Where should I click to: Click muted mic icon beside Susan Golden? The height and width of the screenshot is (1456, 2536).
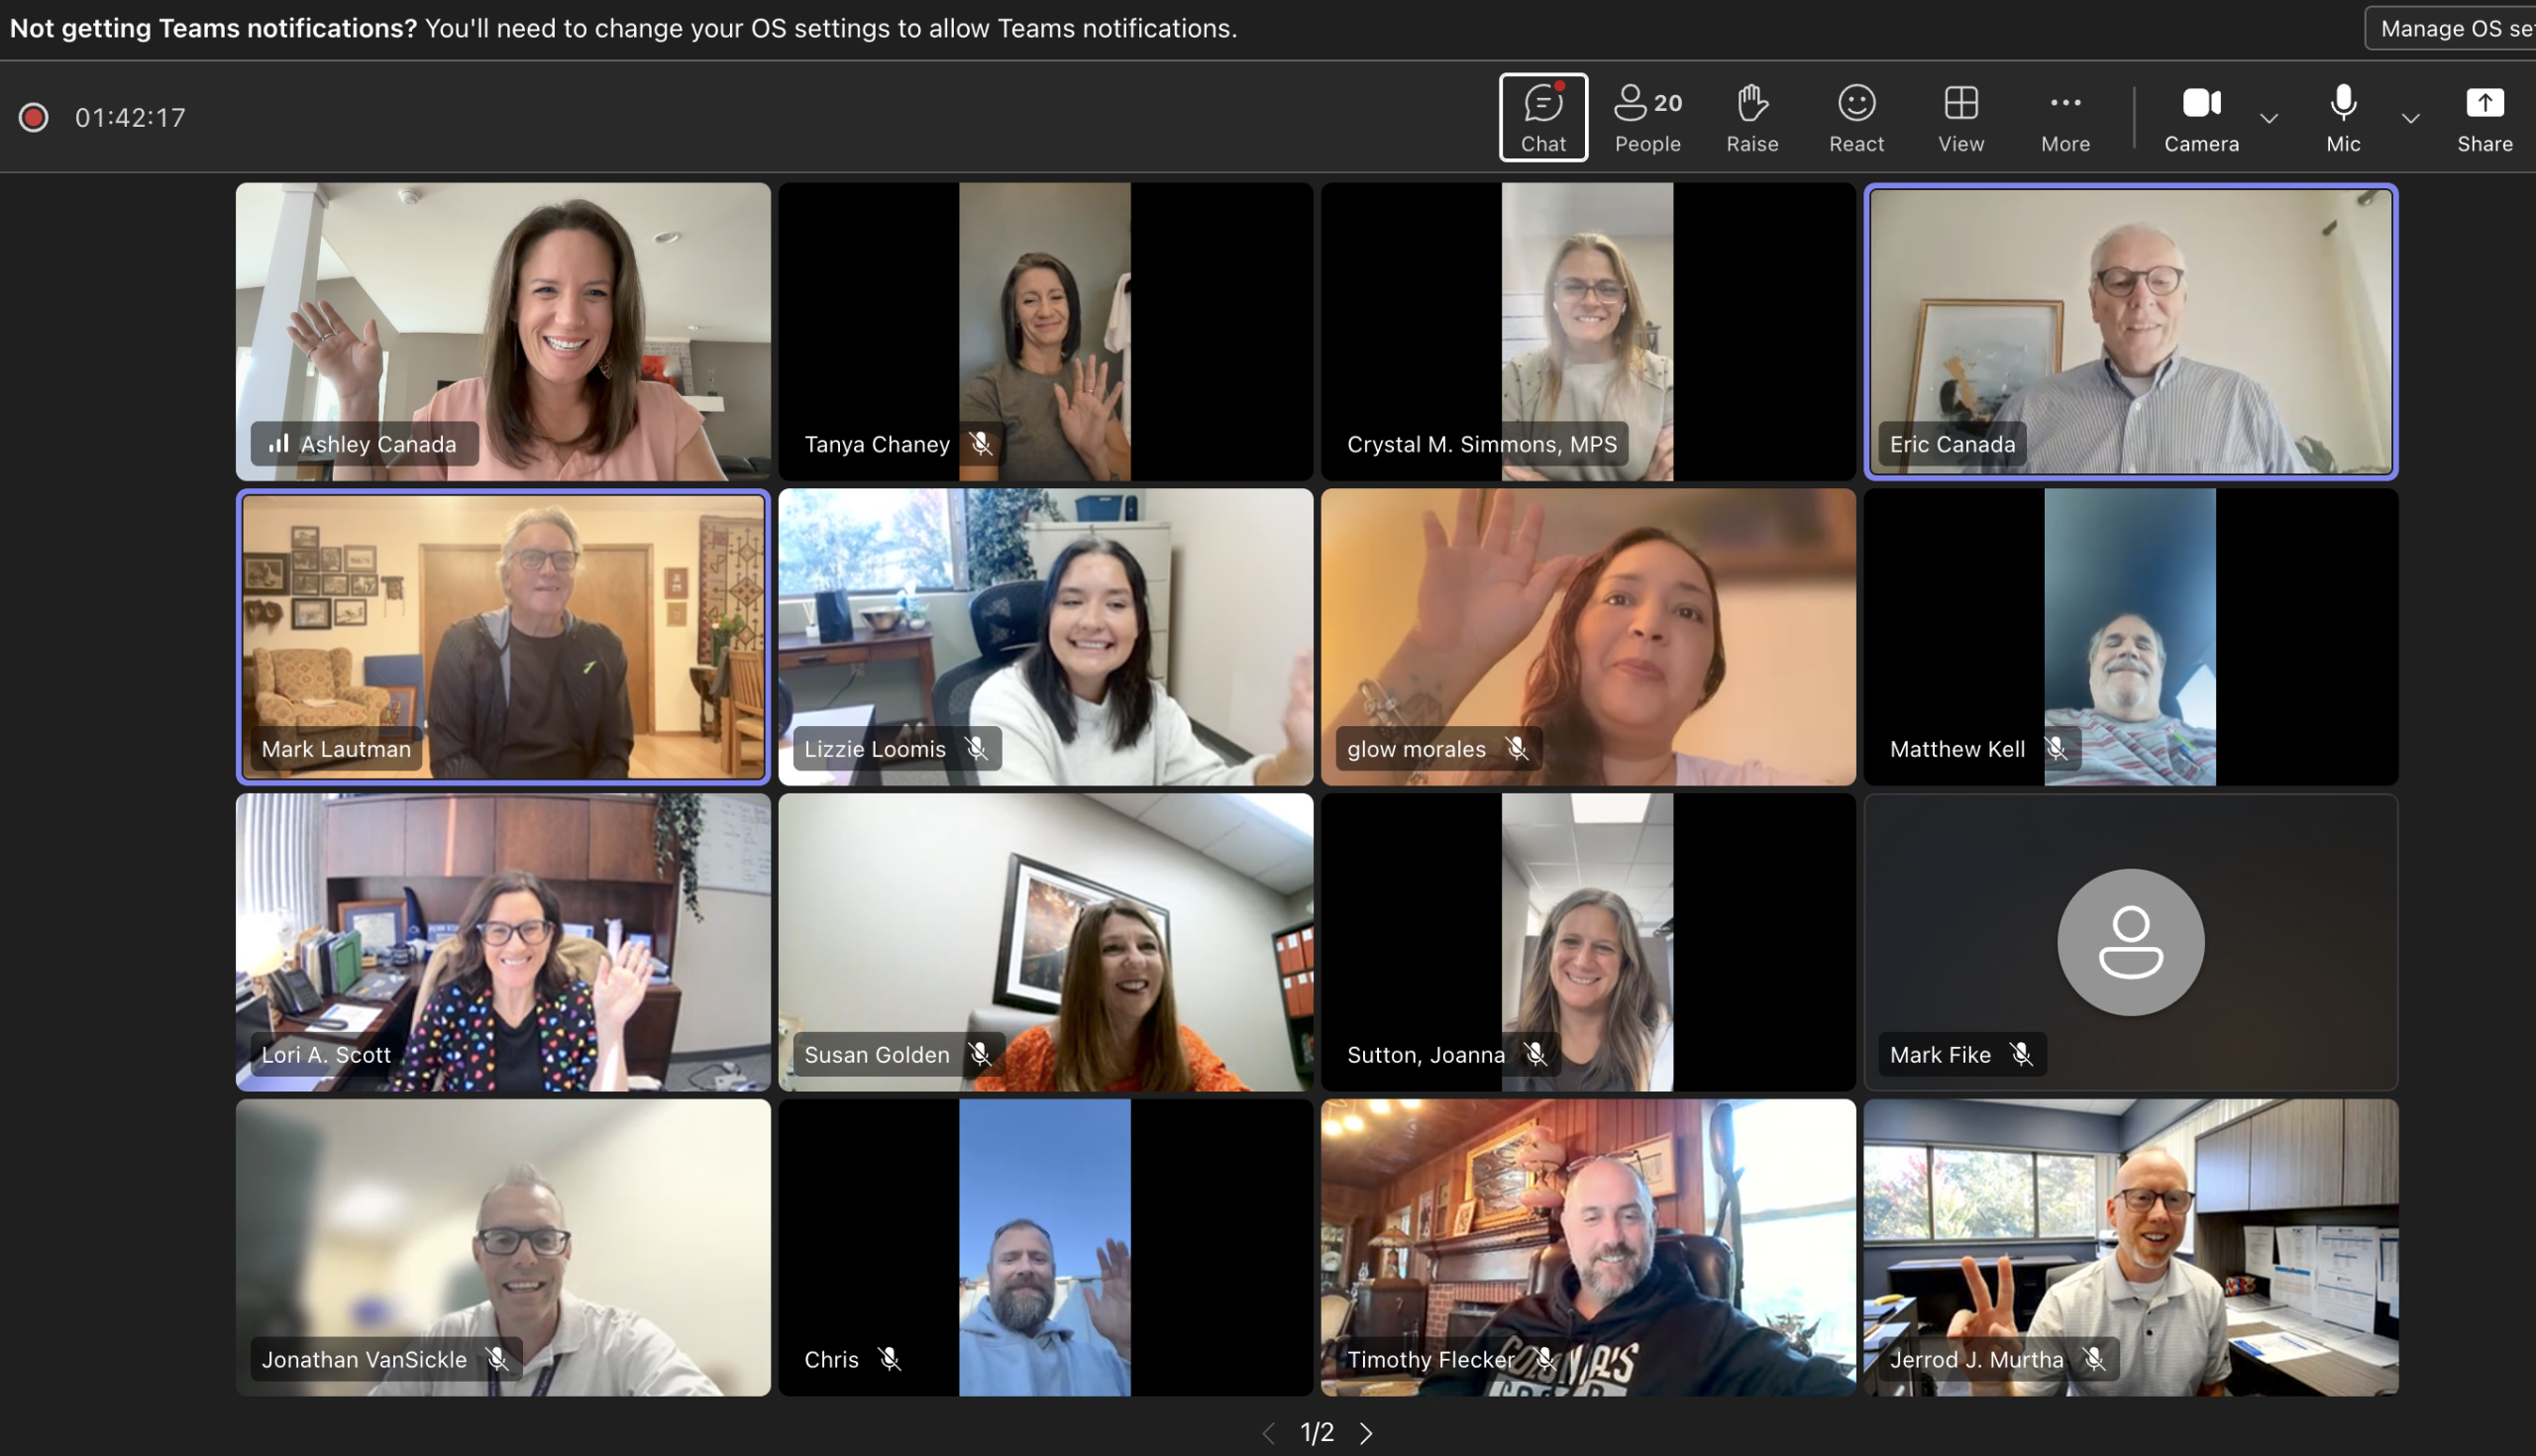coord(980,1054)
